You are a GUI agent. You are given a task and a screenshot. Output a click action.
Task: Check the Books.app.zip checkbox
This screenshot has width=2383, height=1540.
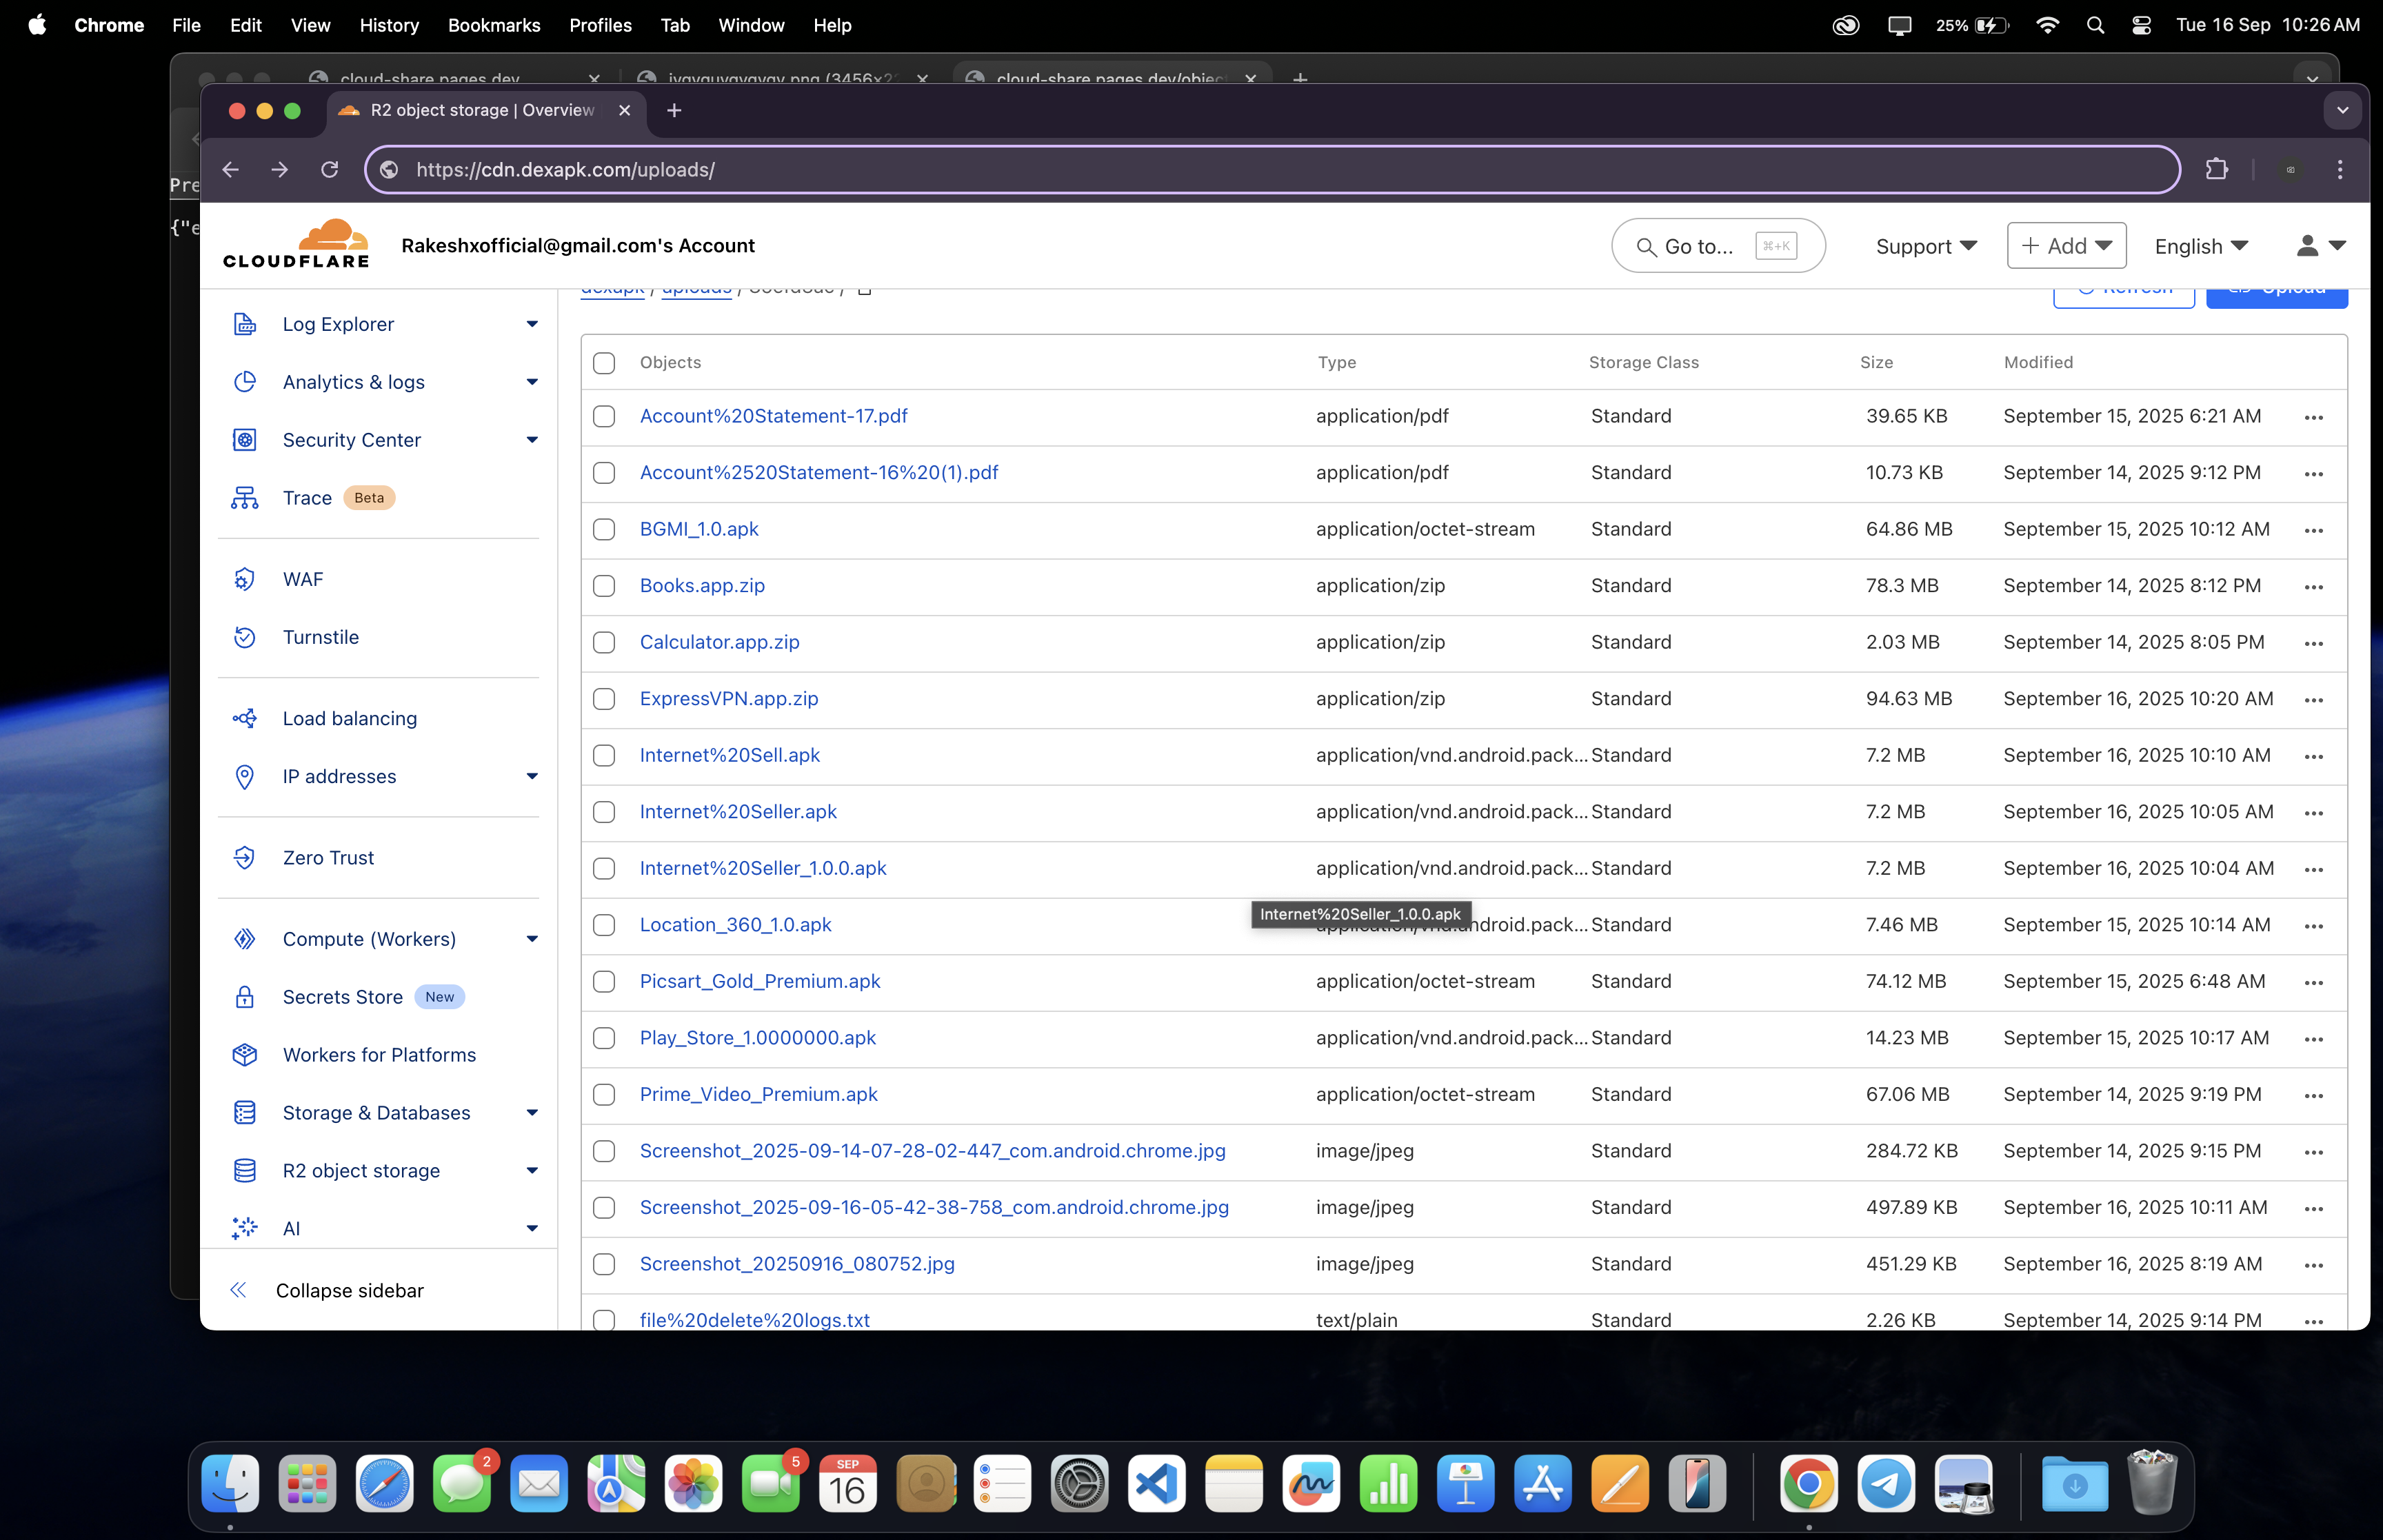click(604, 586)
